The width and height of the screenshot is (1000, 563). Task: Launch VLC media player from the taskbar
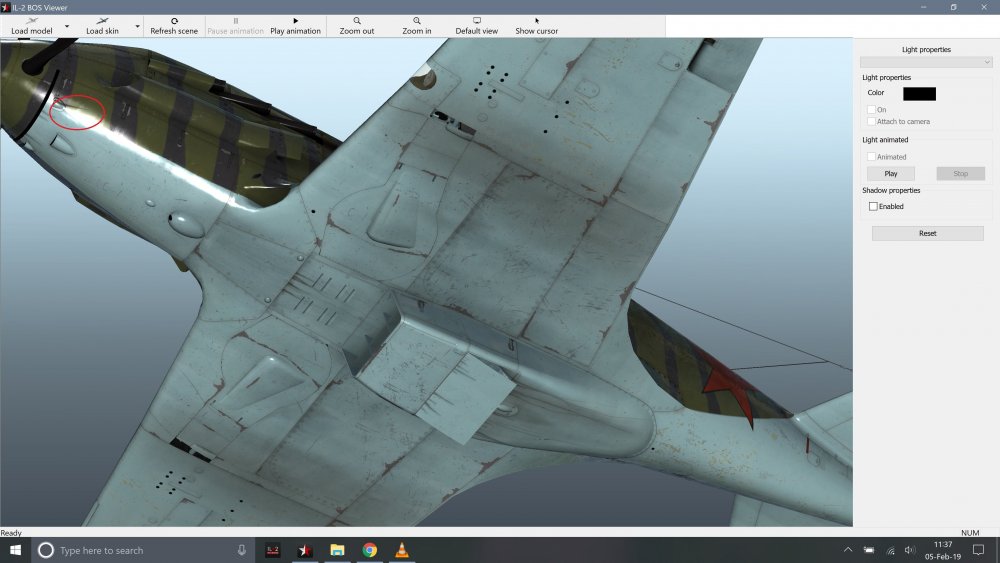[402, 550]
